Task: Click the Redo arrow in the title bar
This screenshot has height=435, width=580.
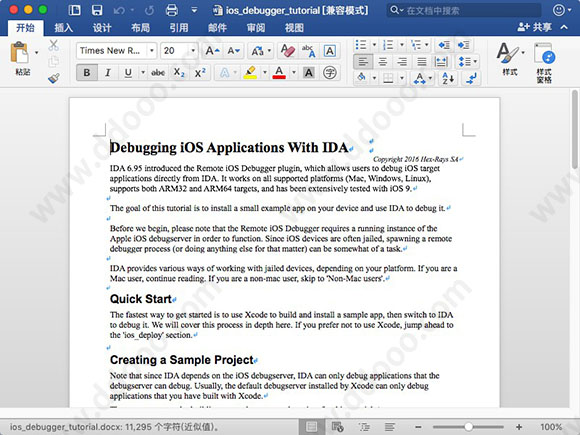Action: tap(149, 10)
